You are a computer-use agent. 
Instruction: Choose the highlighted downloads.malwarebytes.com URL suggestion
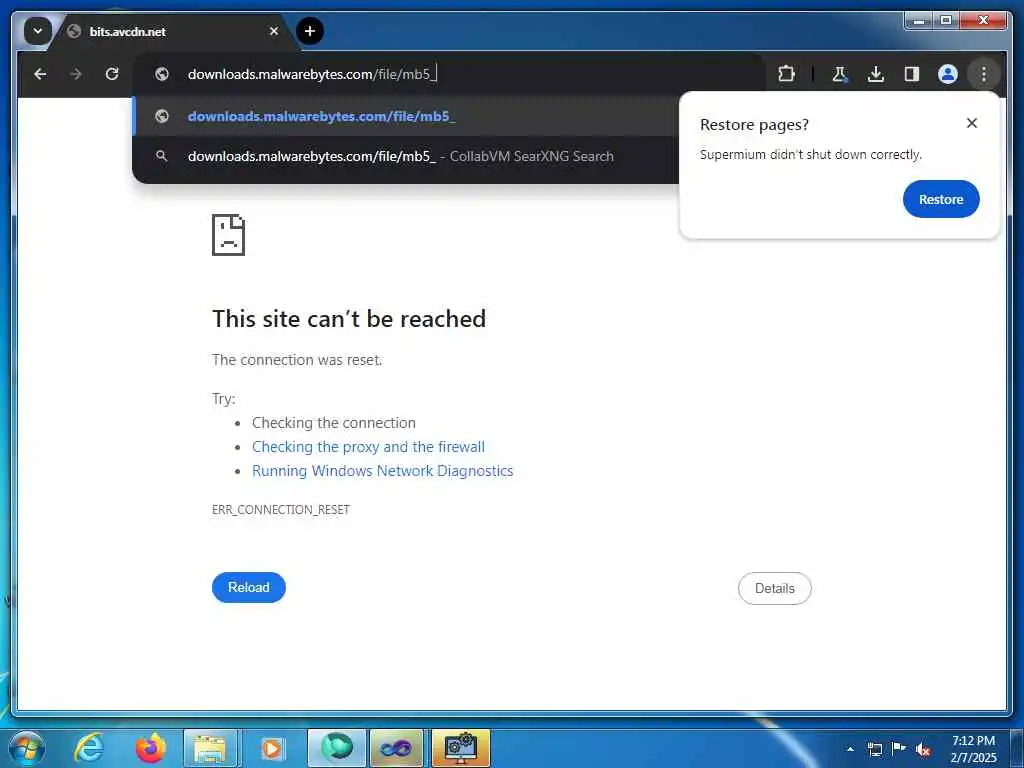(406, 116)
